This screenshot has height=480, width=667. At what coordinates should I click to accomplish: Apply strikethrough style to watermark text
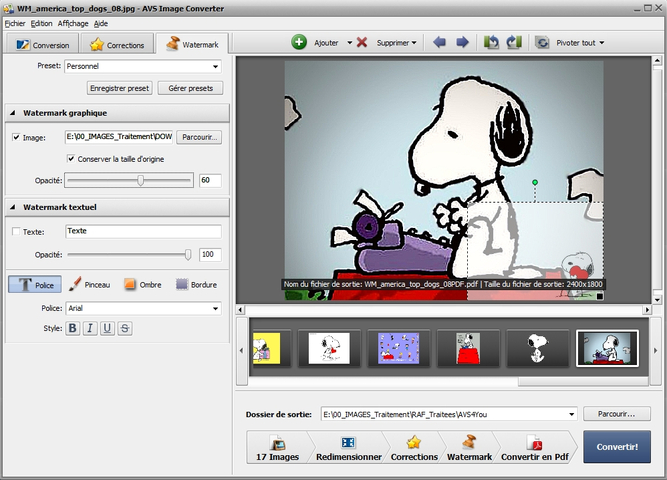pyautogui.click(x=125, y=328)
